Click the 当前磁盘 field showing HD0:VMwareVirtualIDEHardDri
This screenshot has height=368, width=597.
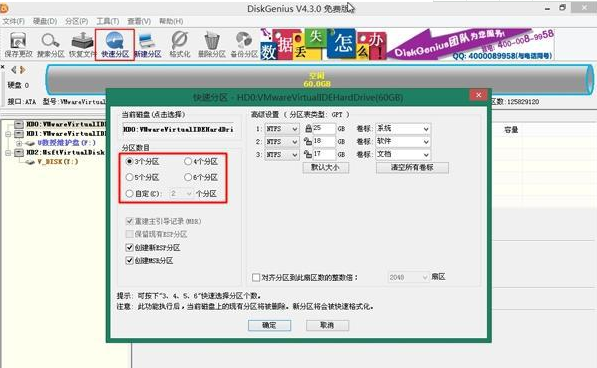point(178,129)
